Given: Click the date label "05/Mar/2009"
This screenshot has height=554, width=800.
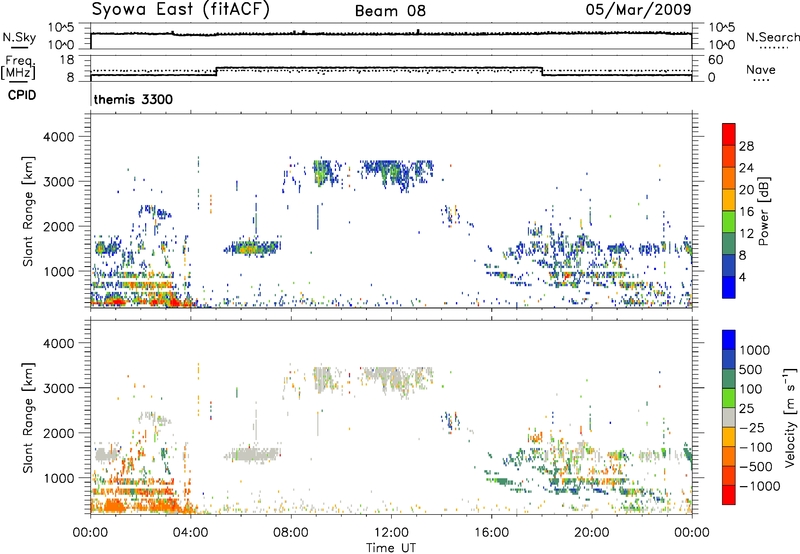Looking at the screenshot, I should [x=638, y=9].
